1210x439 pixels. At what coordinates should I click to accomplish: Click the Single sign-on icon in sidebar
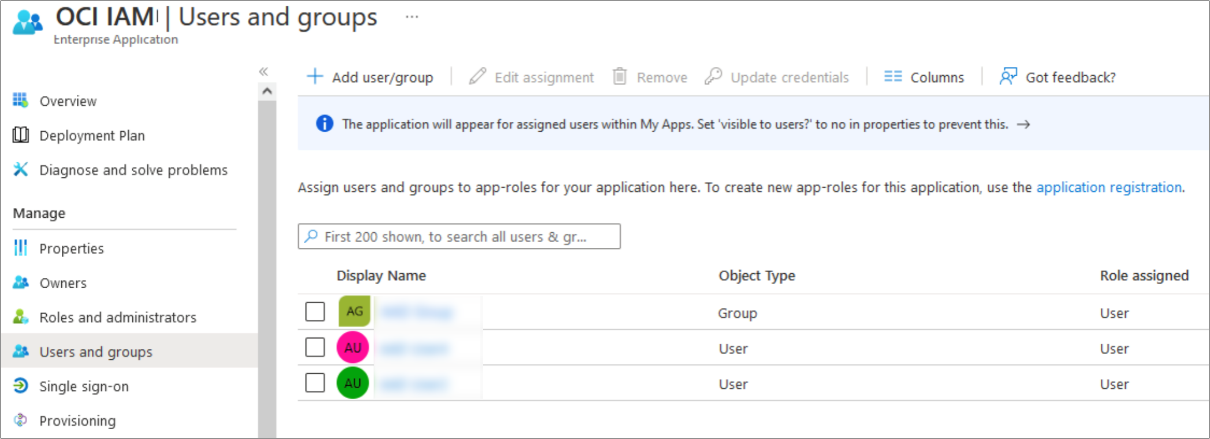21,386
